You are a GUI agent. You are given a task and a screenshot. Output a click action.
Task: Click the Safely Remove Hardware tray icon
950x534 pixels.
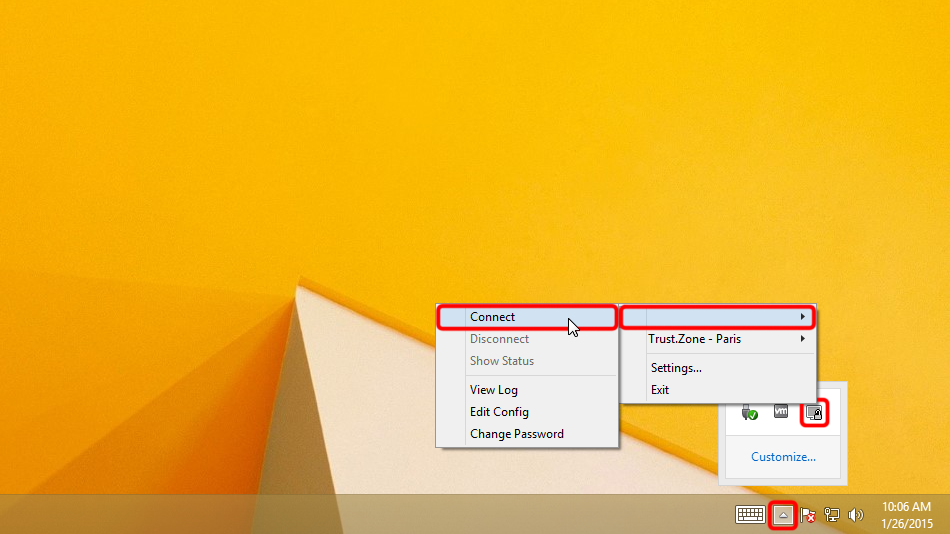coord(749,412)
